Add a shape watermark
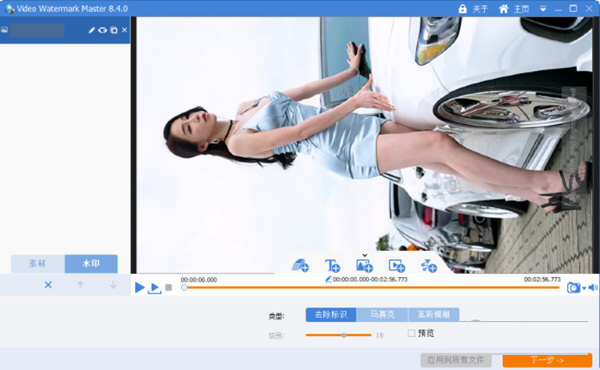 coord(429,265)
